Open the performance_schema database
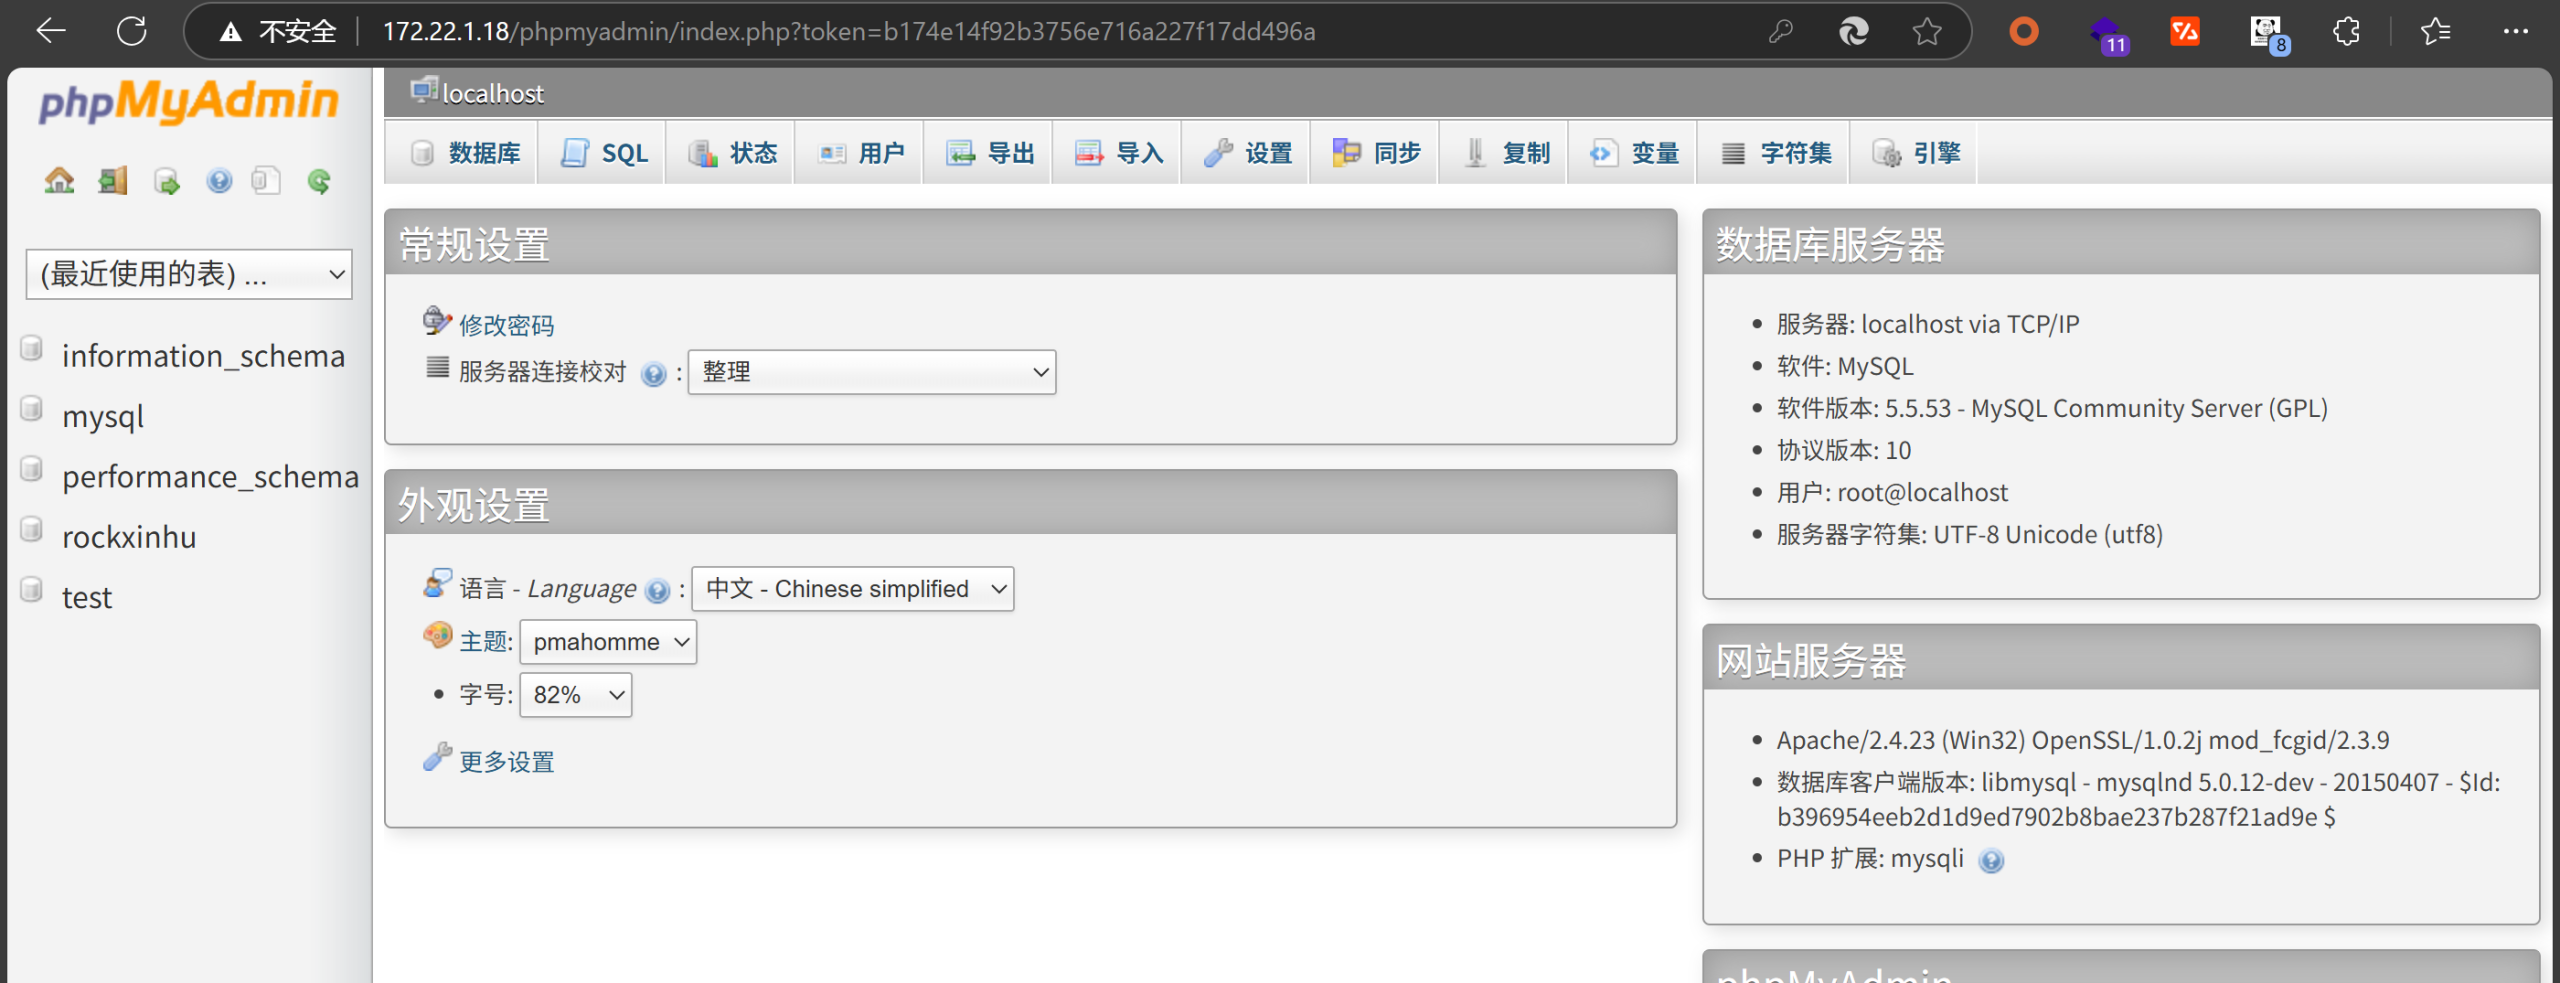Image resolution: width=2560 pixels, height=983 pixels. [210, 477]
